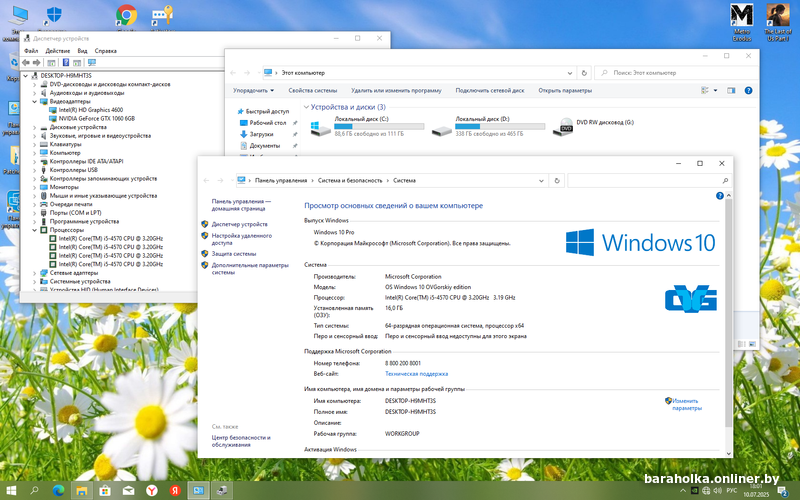Click refresh button in Explorer address bar
The width and height of the screenshot is (800, 500).
click(584, 73)
